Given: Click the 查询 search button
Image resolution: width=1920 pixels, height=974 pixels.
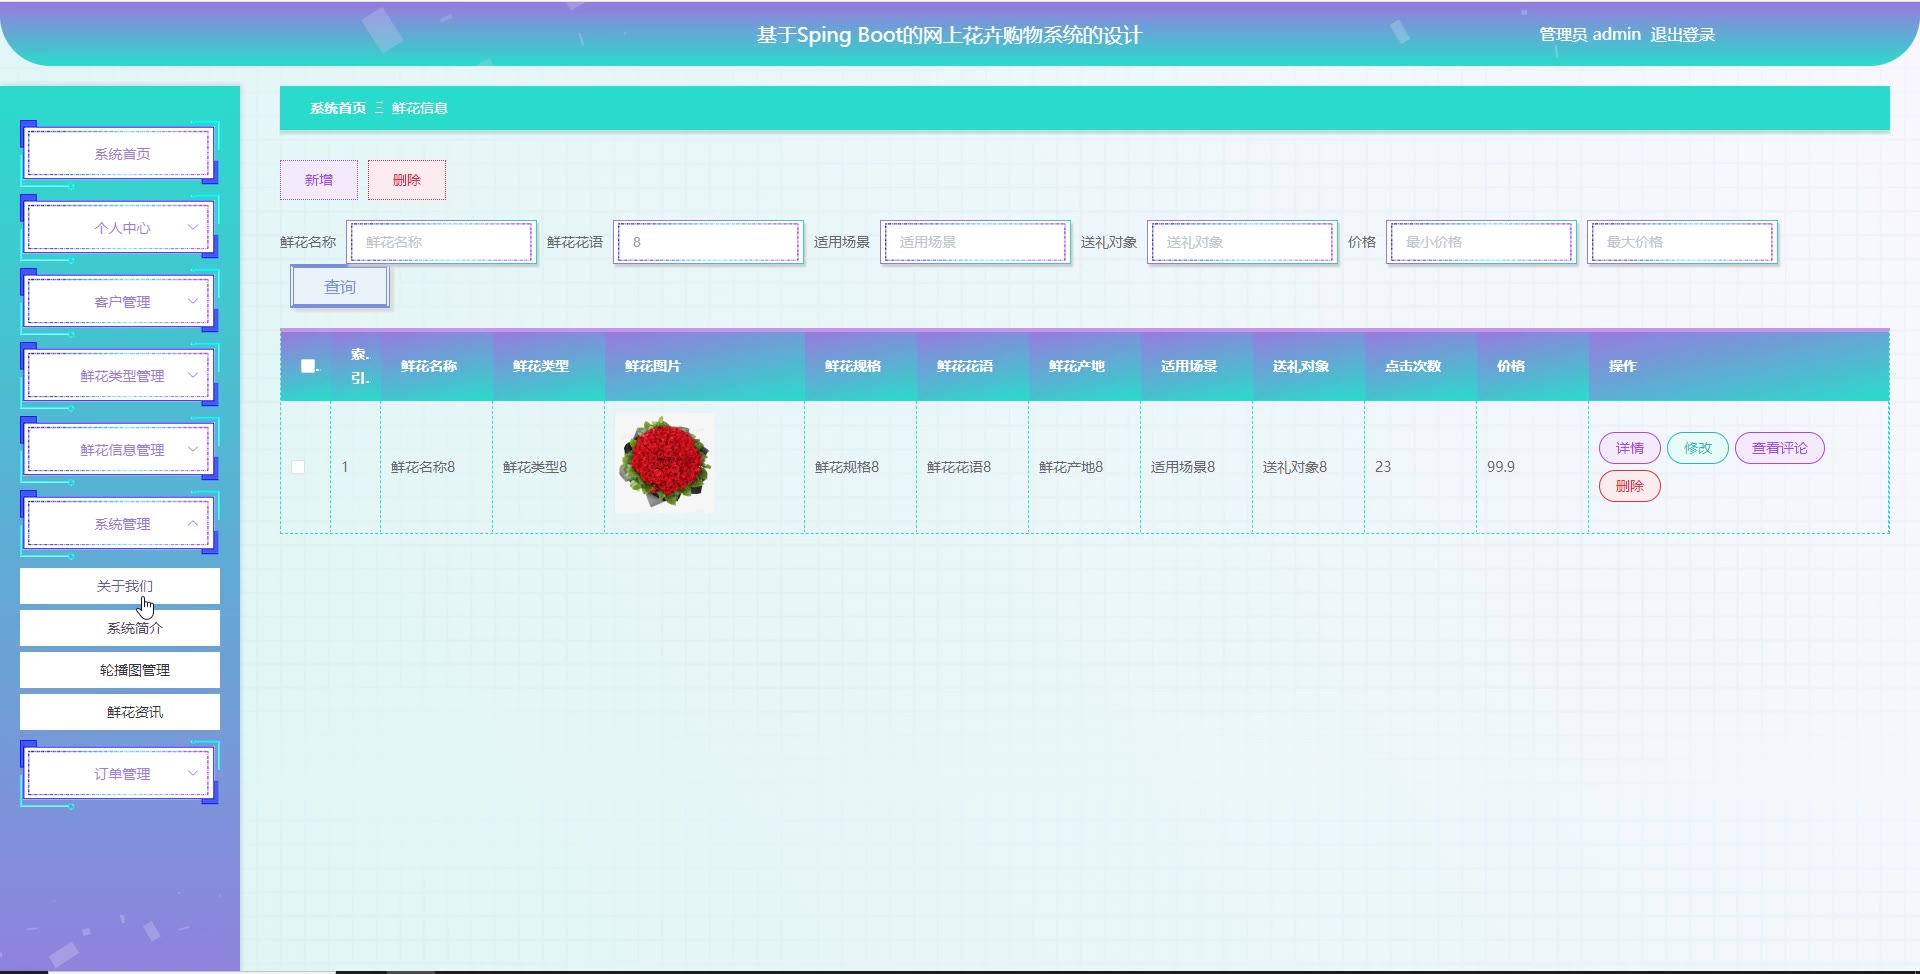Looking at the screenshot, I should coord(340,287).
